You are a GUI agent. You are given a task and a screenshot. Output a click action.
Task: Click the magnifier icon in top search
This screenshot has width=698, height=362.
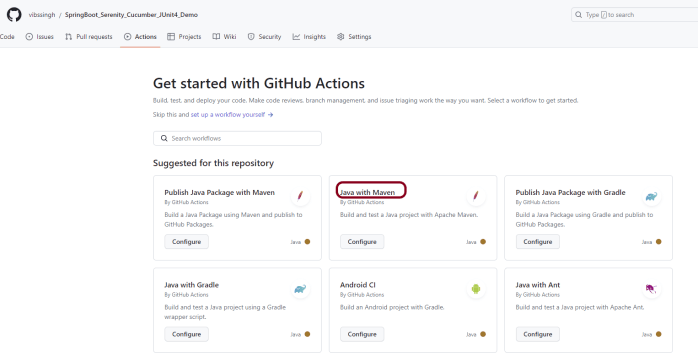pyautogui.click(x=578, y=15)
